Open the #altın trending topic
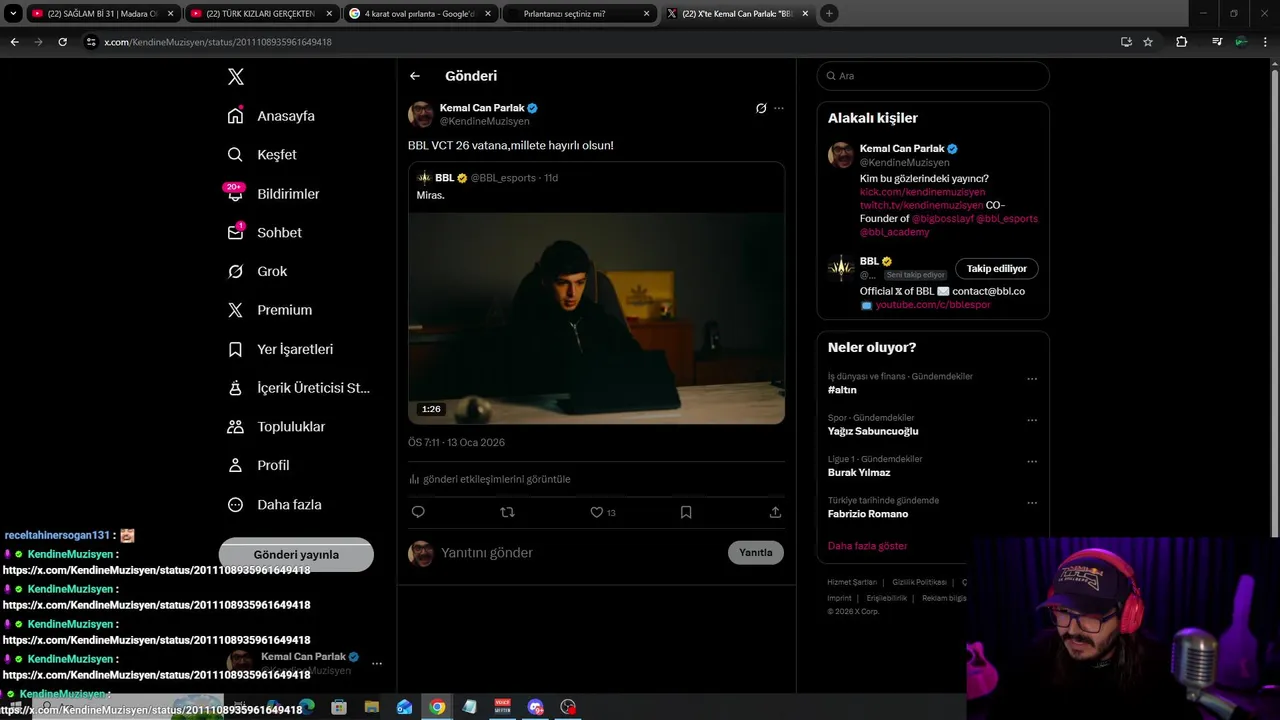The height and width of the screenshot is (720, 1280). (842, 390)
